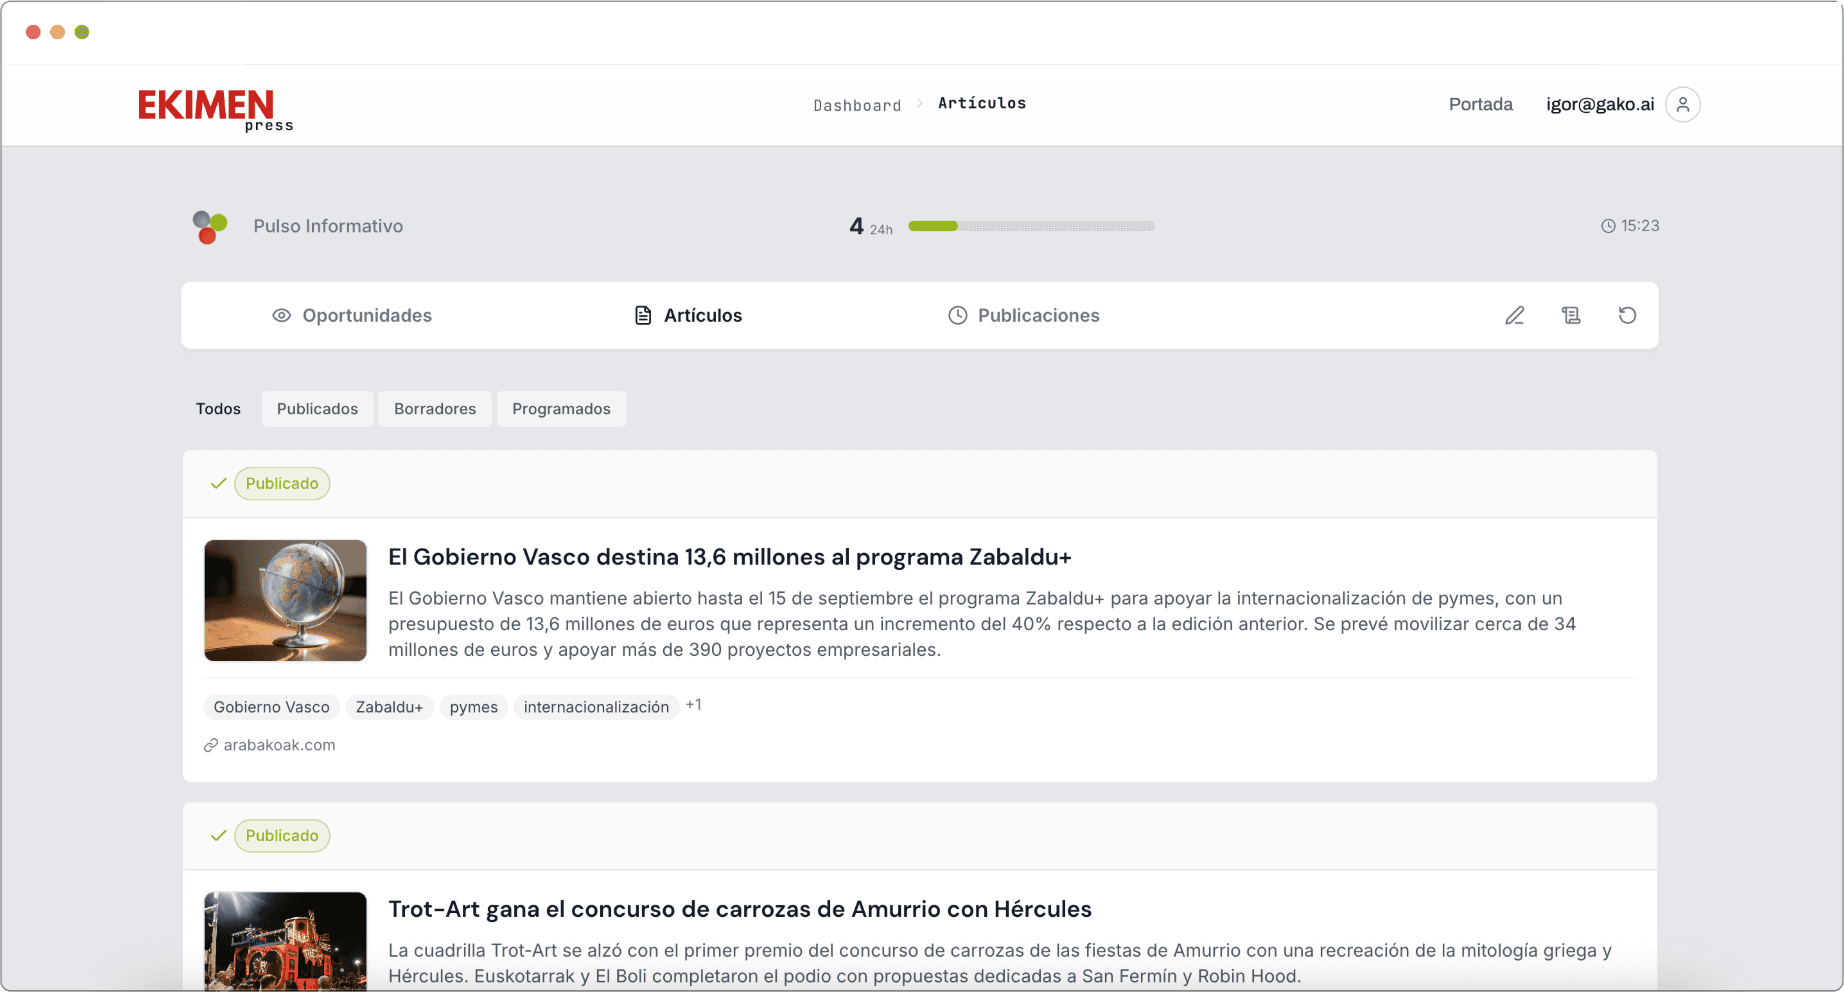Show only Borradores articles

click(x=435, y=409)
